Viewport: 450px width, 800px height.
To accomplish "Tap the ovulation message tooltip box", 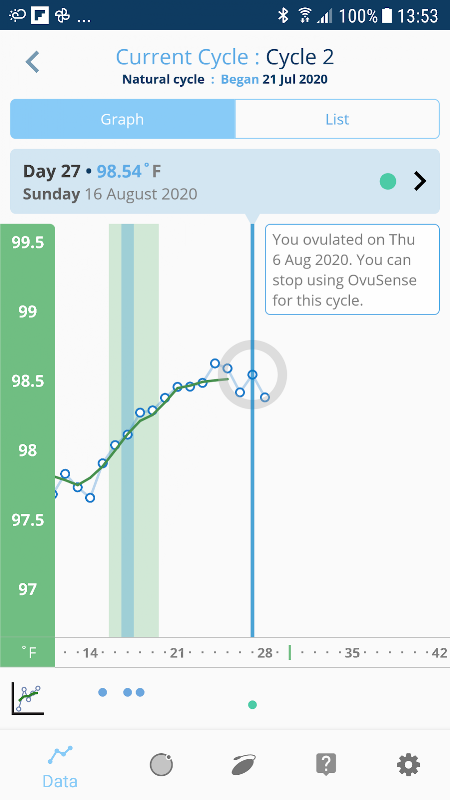I will [352, 269].
